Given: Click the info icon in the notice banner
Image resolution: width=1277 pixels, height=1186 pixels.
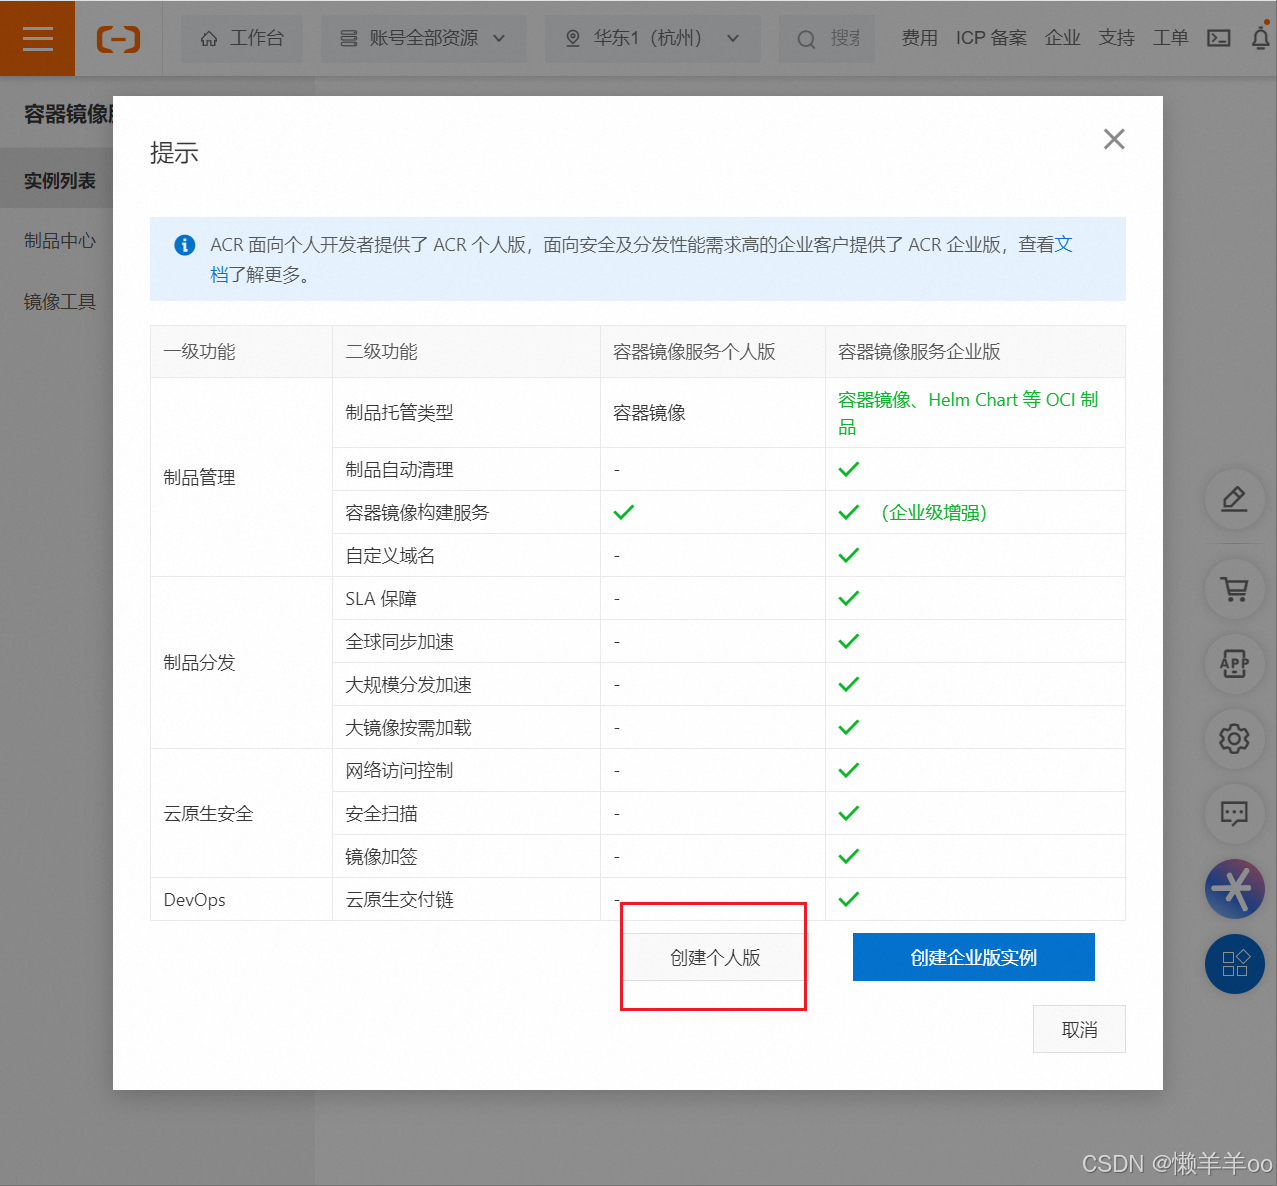Looking at the screenshot, I should (x=184, y=245).
